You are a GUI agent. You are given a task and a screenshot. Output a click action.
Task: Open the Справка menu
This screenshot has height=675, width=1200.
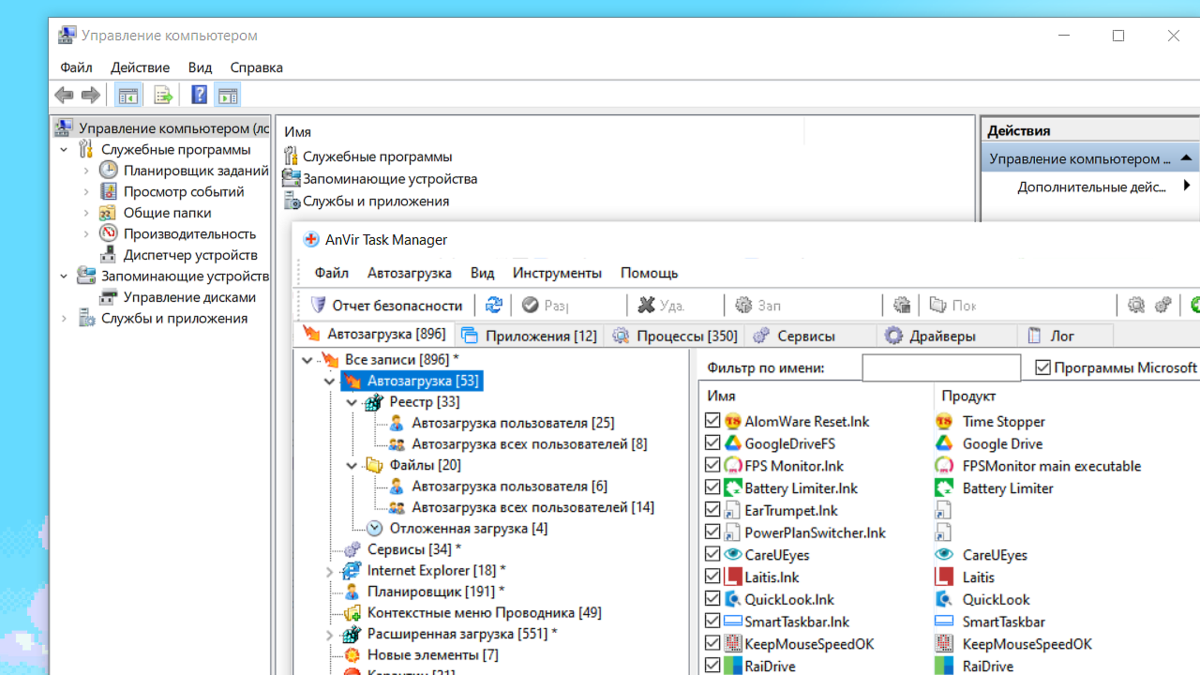pos(256,68)
